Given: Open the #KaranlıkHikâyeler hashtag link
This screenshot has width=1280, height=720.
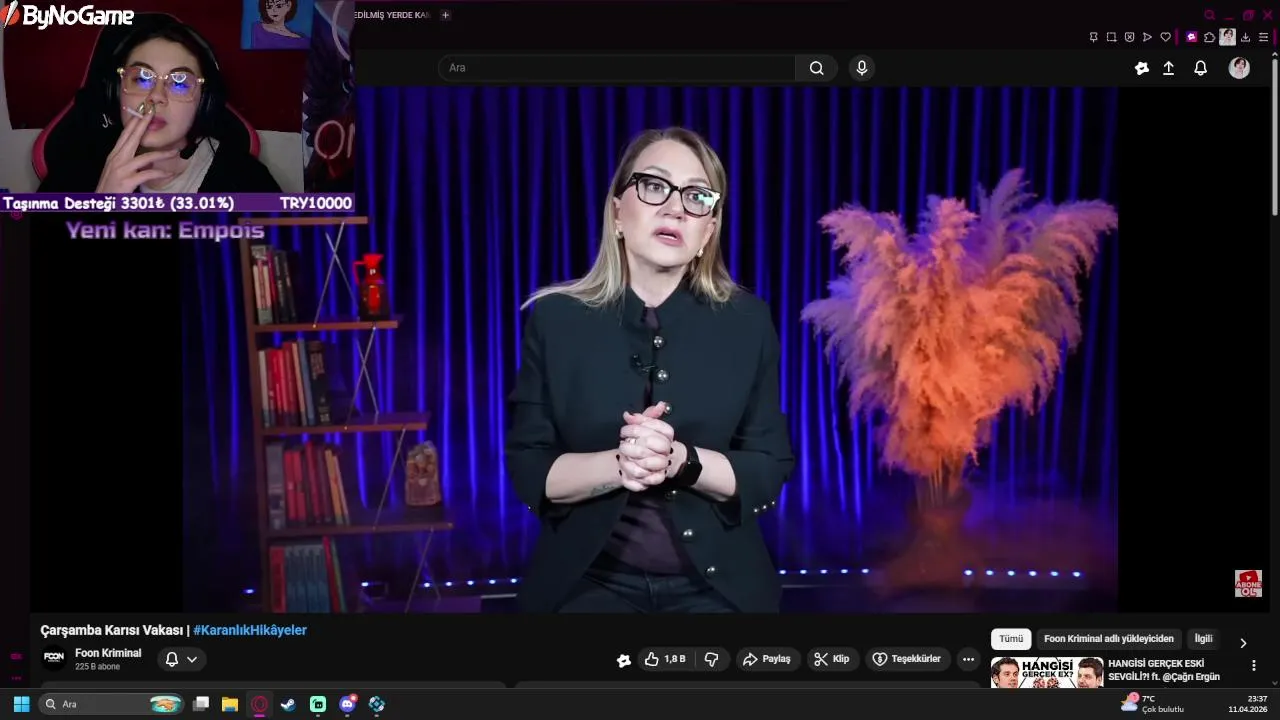Looking at the screenshot, I should (x=250, y=630).
